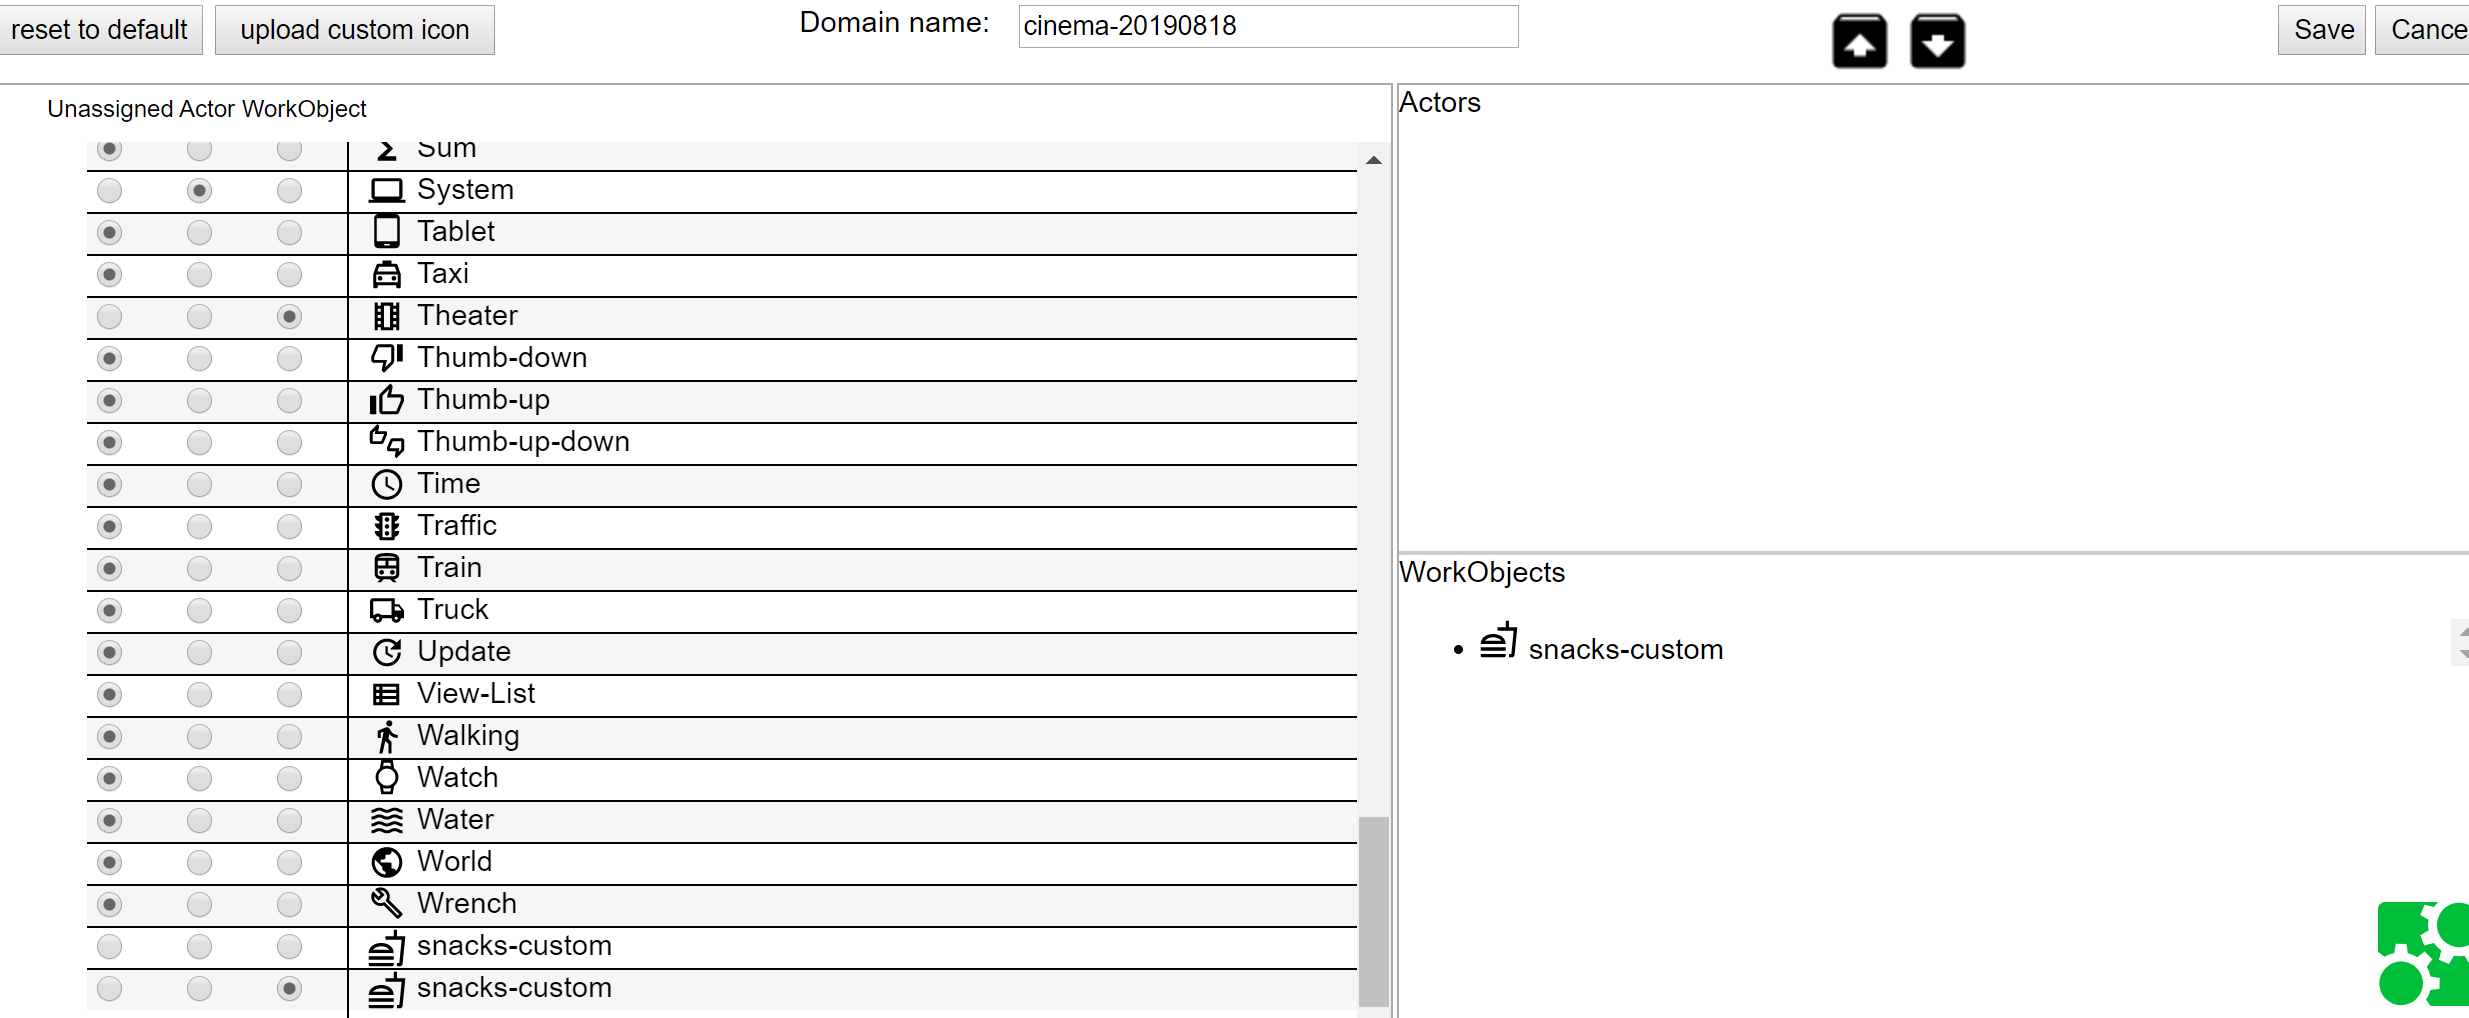Image resolution: width=2469 pixels, height=1018 pixels.
Task: Select the snacks-custom icon in WorkObjects panel
Action: (1497, 646)
